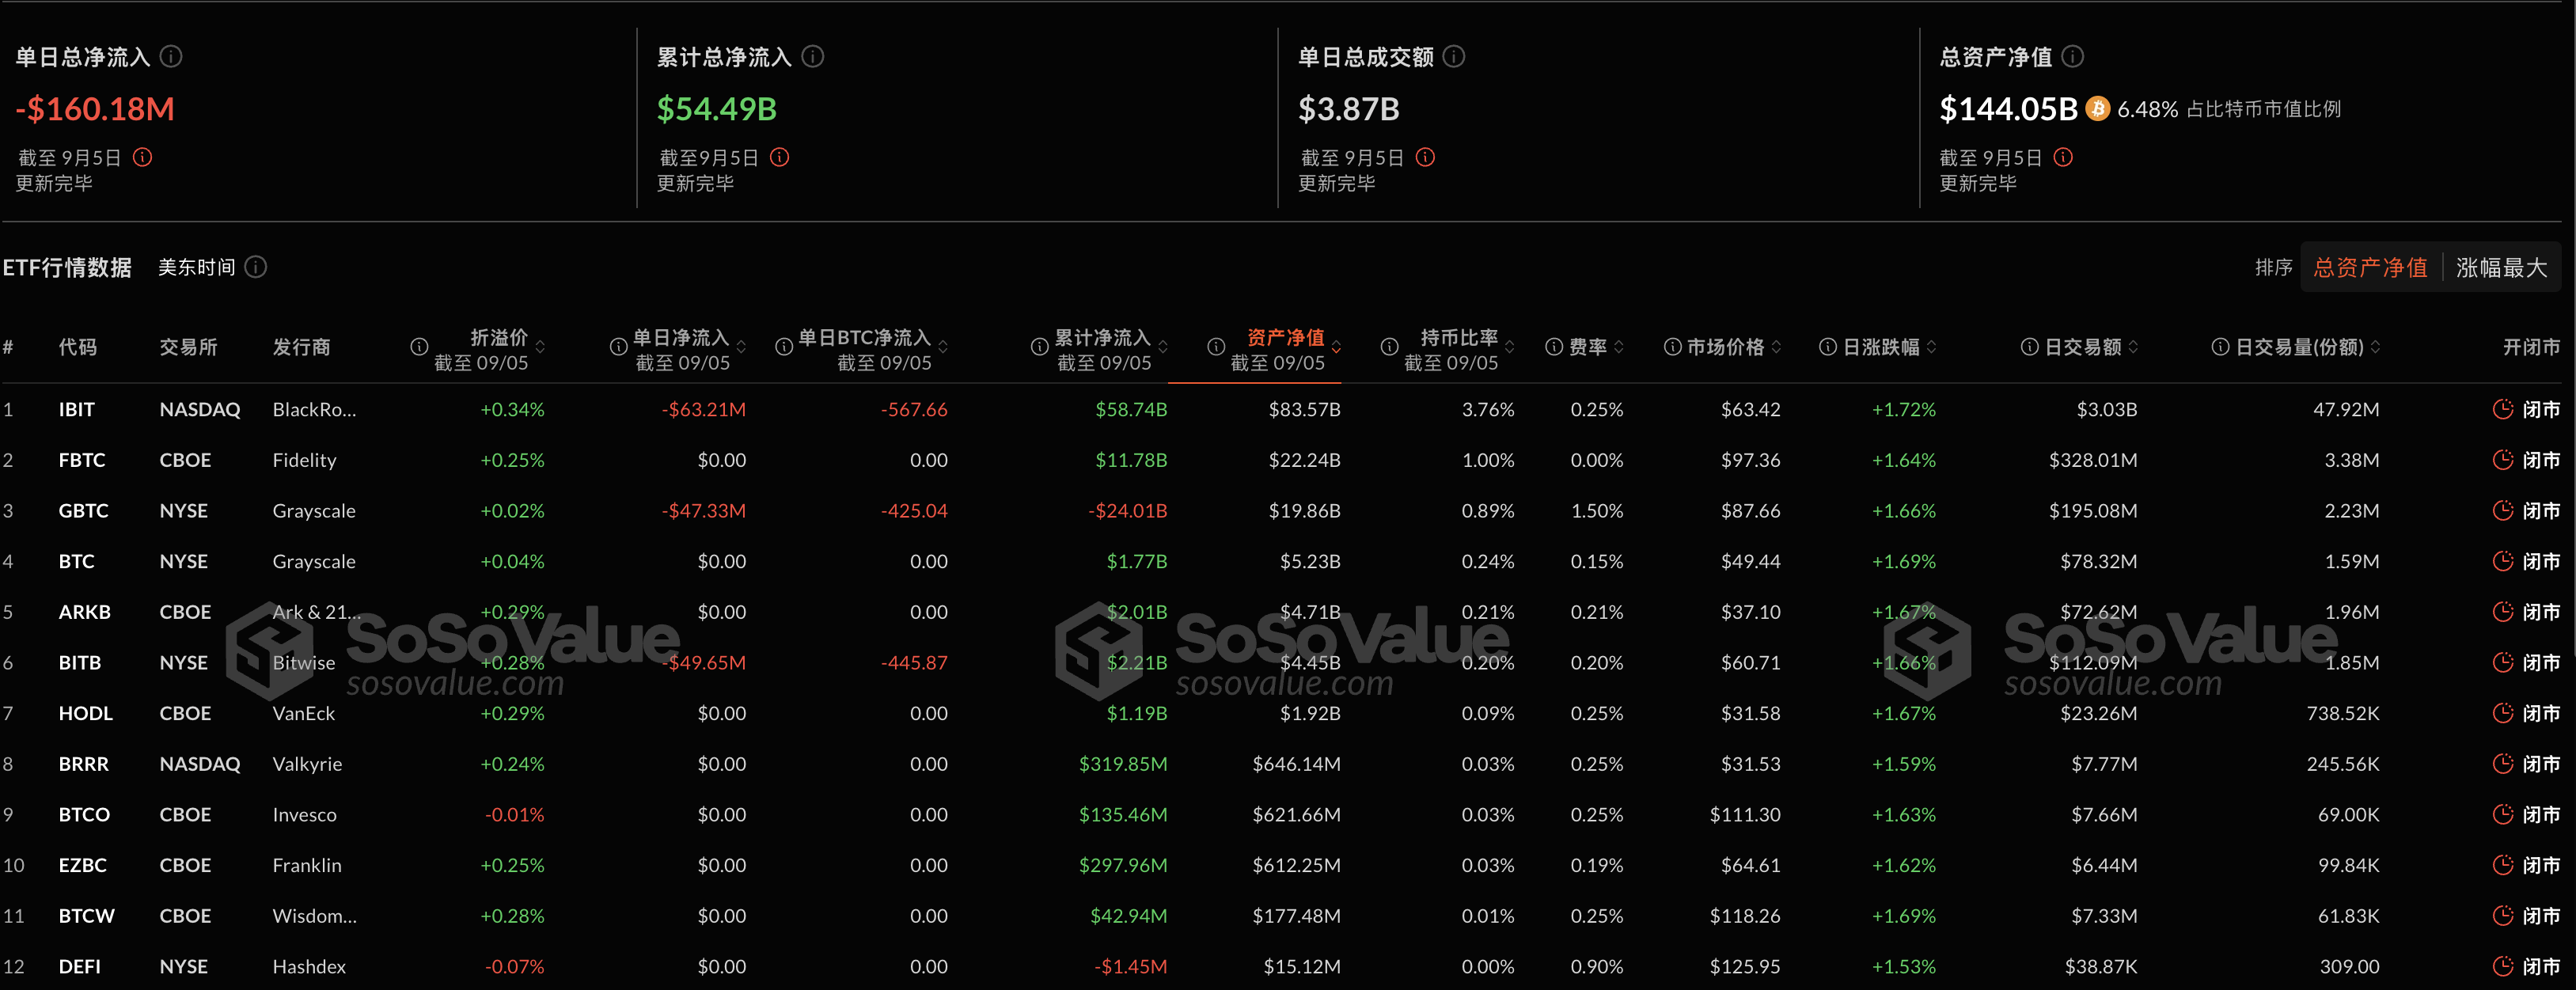Open the IBIT ticker entry

point(77,409)
